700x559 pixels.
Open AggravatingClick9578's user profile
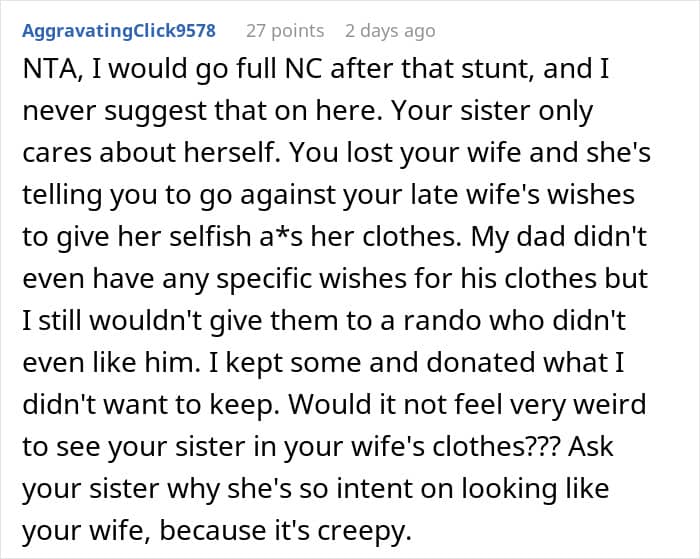coord(119,30)
